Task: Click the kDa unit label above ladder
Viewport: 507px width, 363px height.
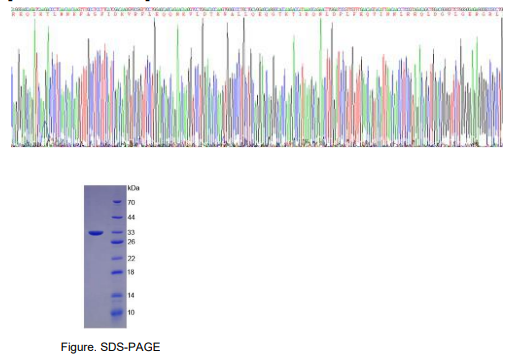Action: click(x=133, y=188)
